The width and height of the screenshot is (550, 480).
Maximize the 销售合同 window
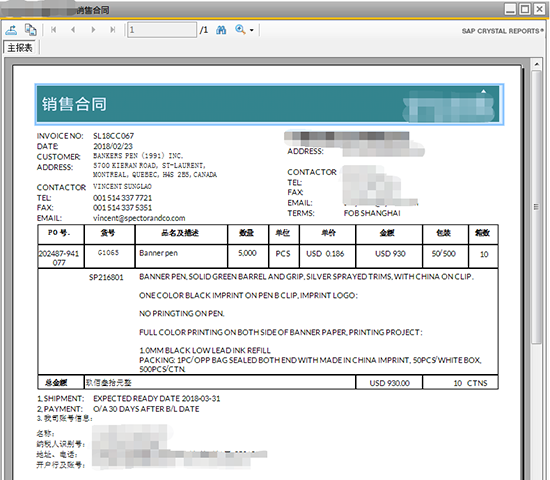525,9
